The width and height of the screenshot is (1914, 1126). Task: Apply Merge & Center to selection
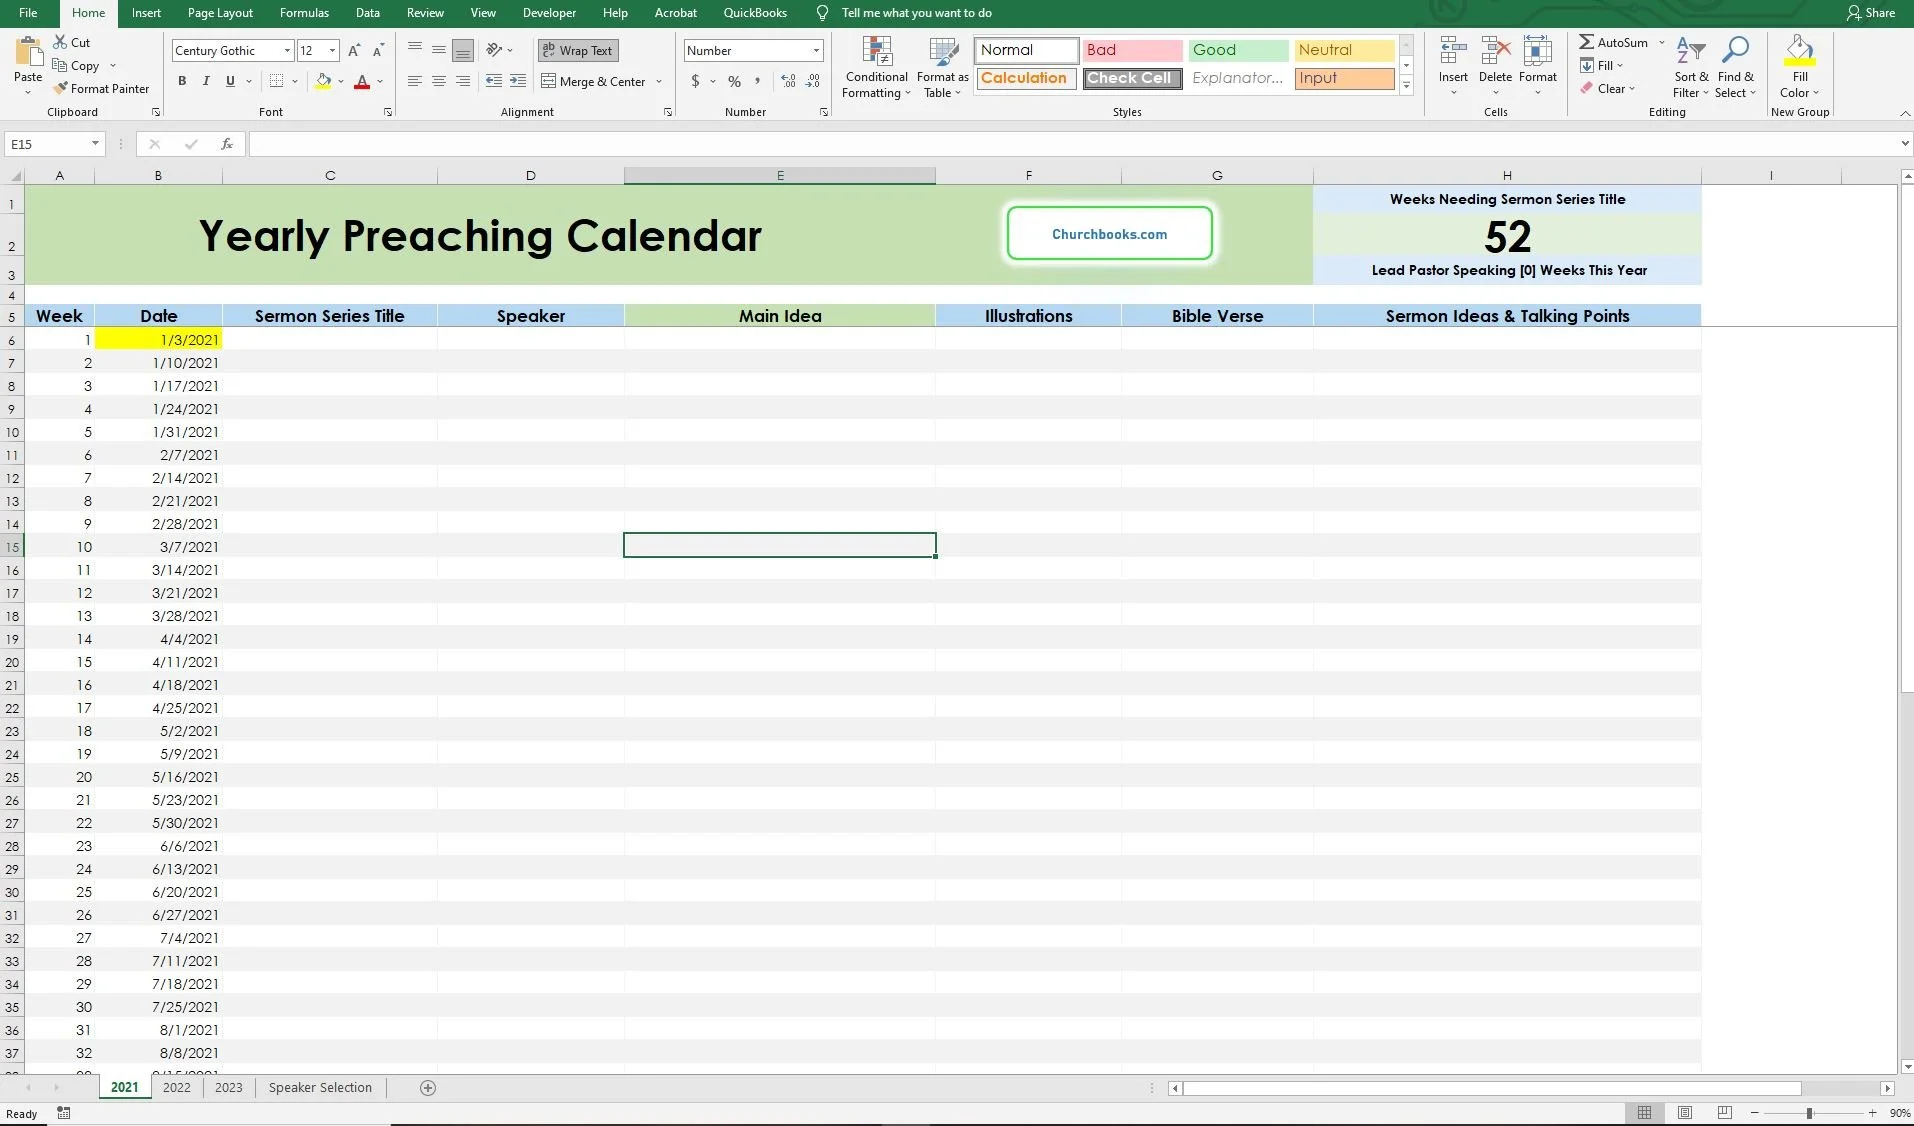point(594,81)
